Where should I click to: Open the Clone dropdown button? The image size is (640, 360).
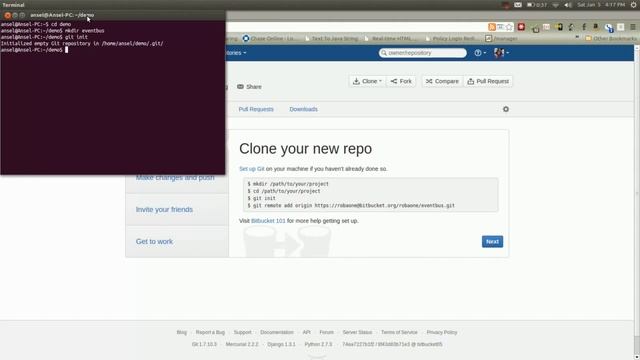(367, 81)
